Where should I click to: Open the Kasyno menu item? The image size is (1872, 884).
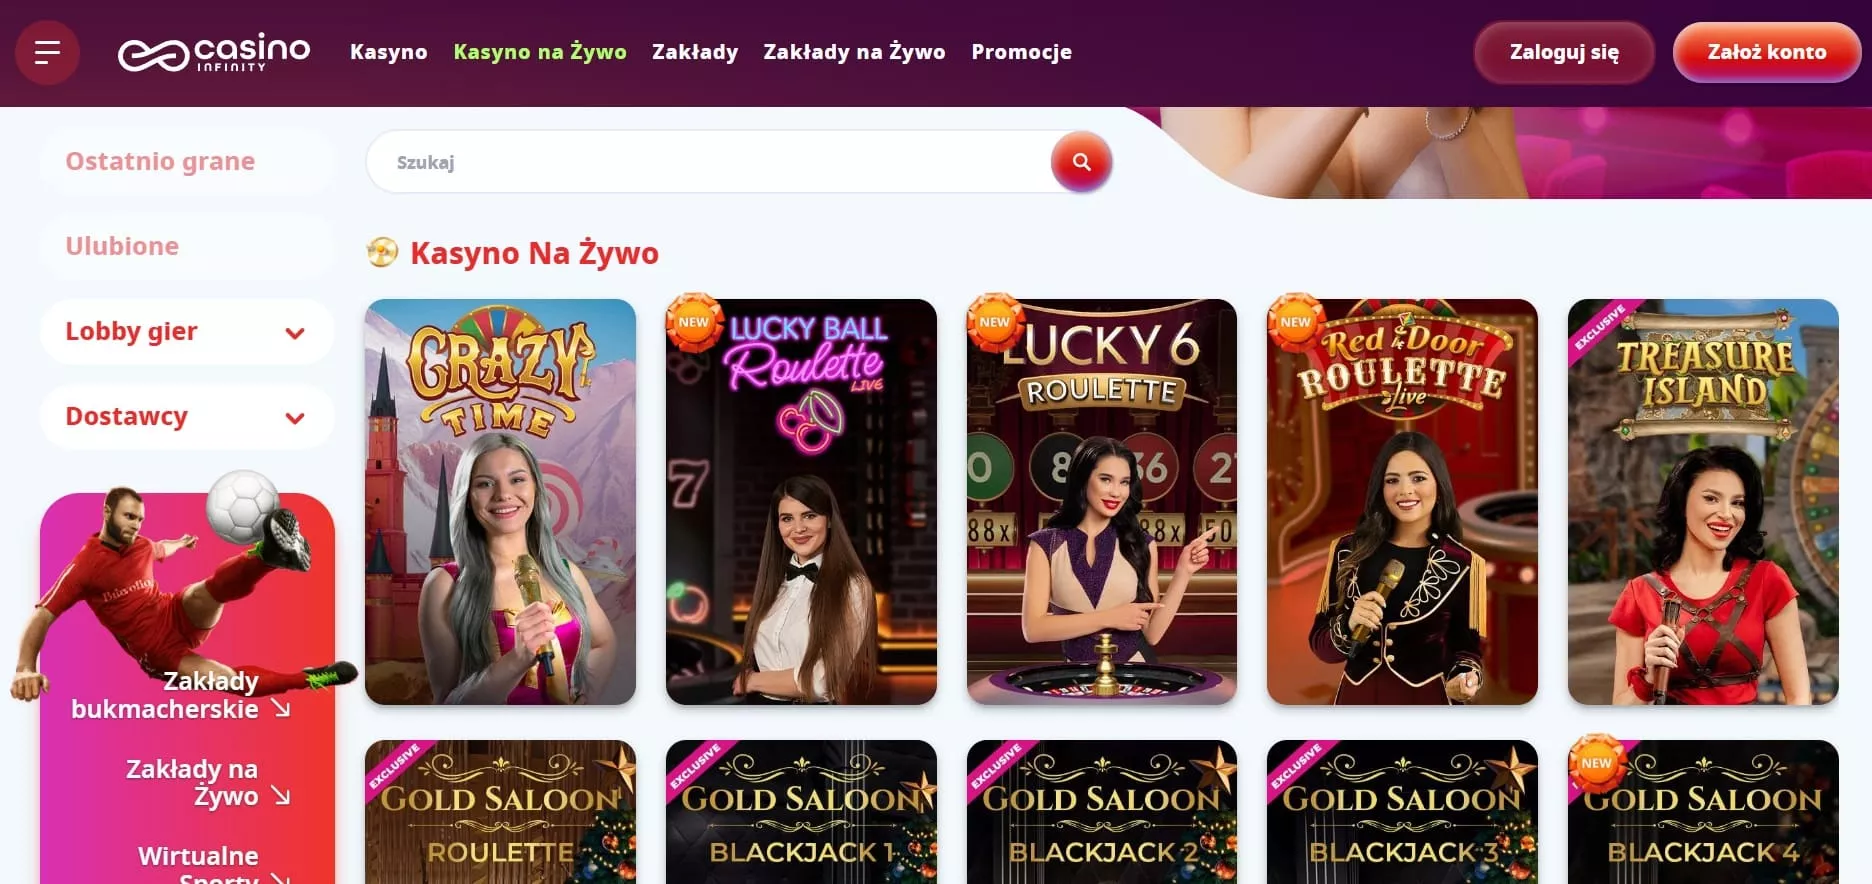tap(389, 52)
